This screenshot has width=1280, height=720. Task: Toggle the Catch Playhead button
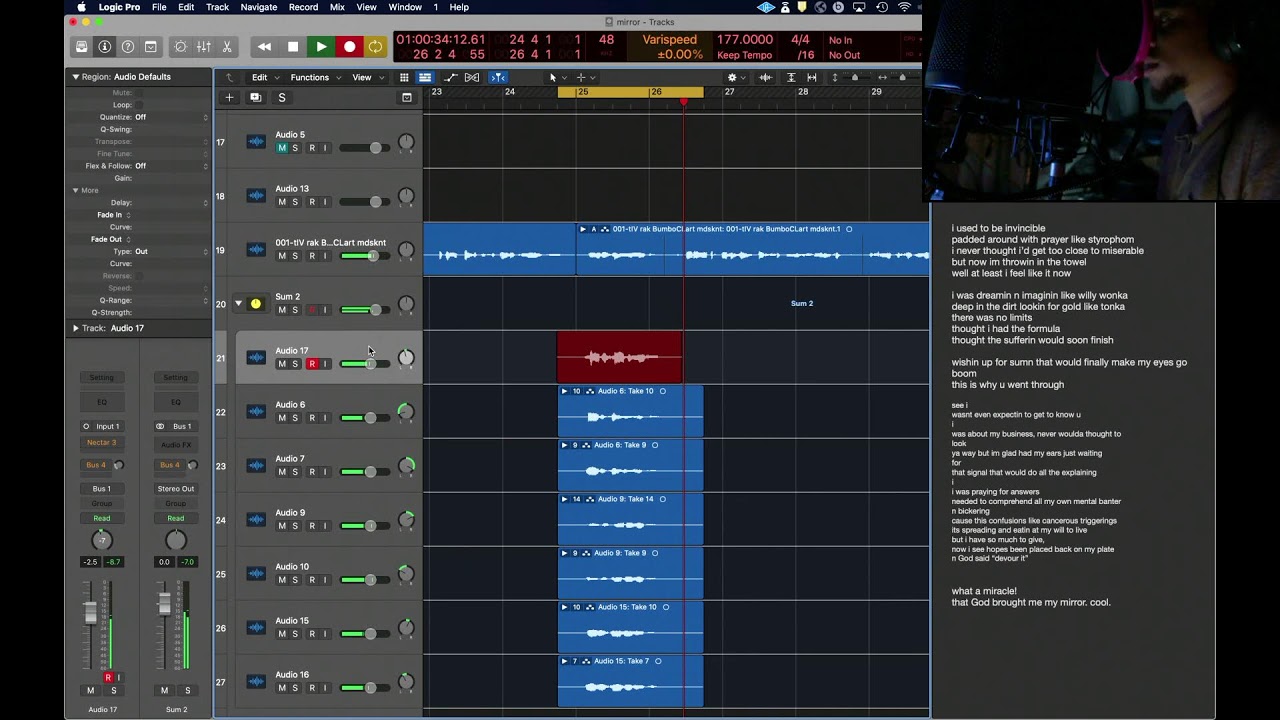pyautogui.click(x=497, y=77)
